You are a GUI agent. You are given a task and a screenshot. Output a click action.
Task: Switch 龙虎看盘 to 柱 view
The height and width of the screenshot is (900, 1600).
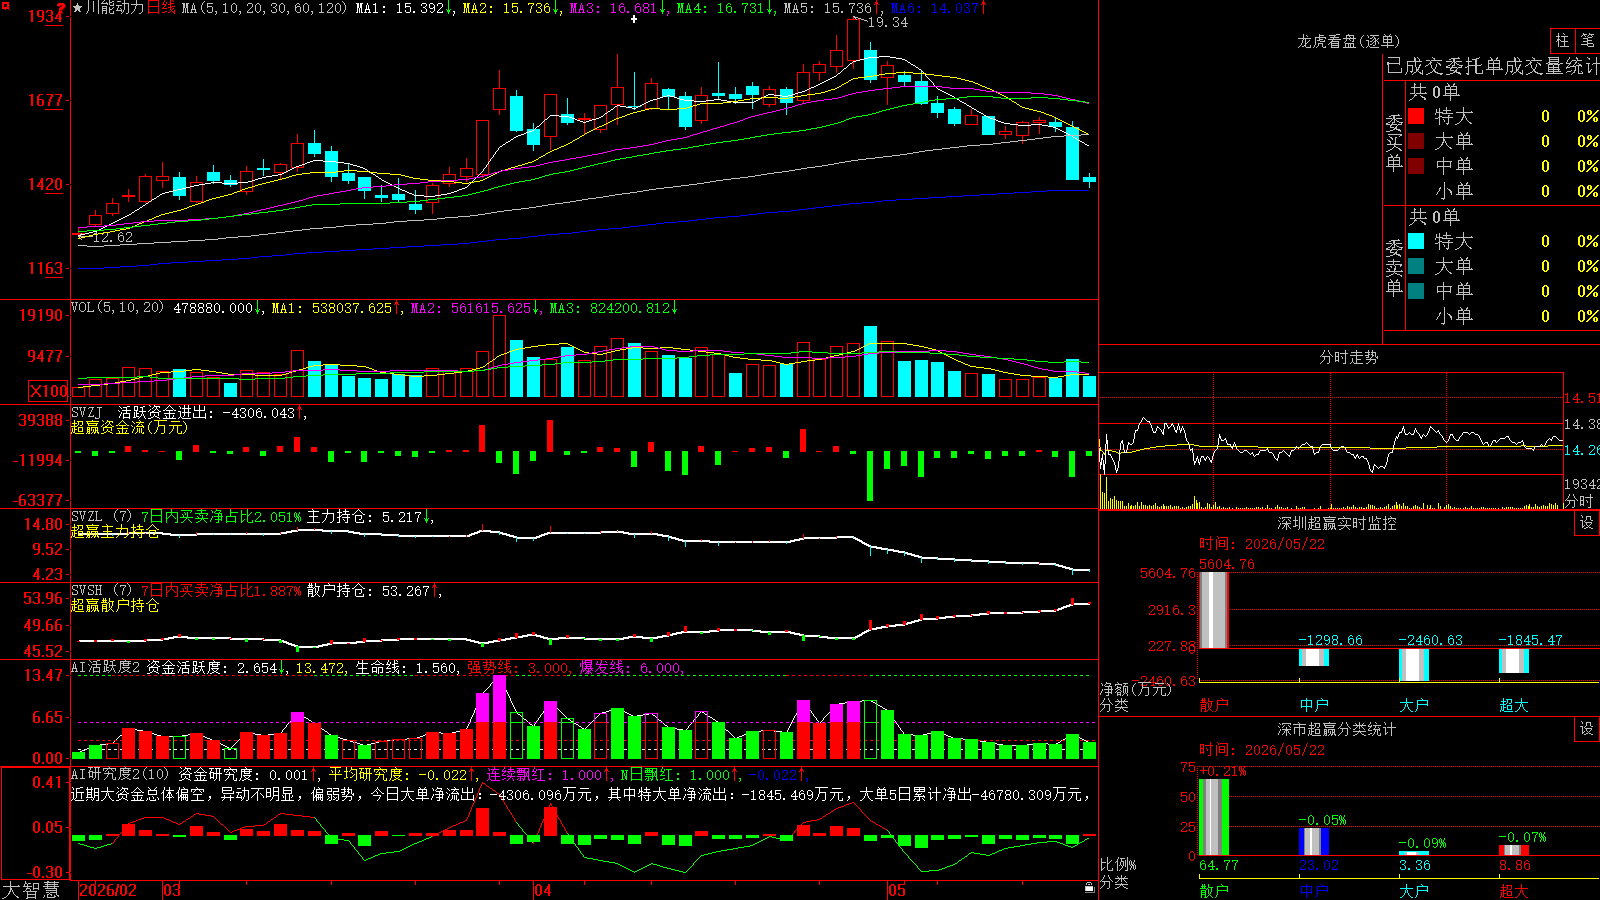(x=1562, y=40)
